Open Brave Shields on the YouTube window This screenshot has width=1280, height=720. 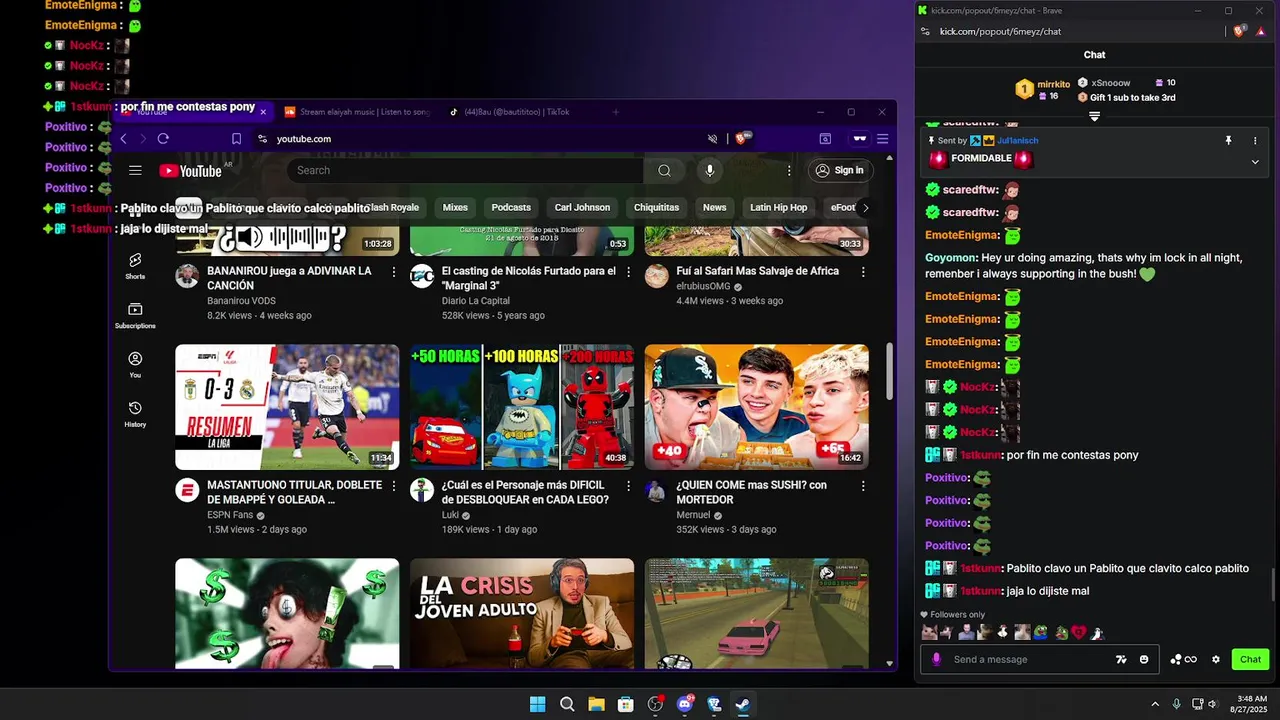pos(744,139)
